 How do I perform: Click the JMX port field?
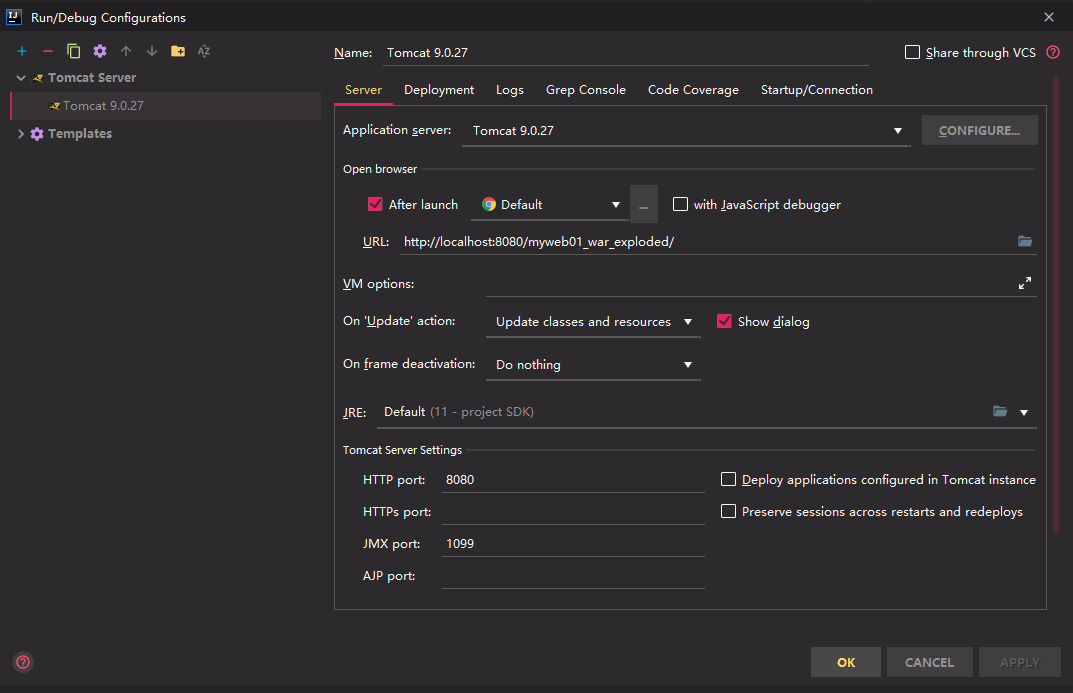click(x=573, y=543)
